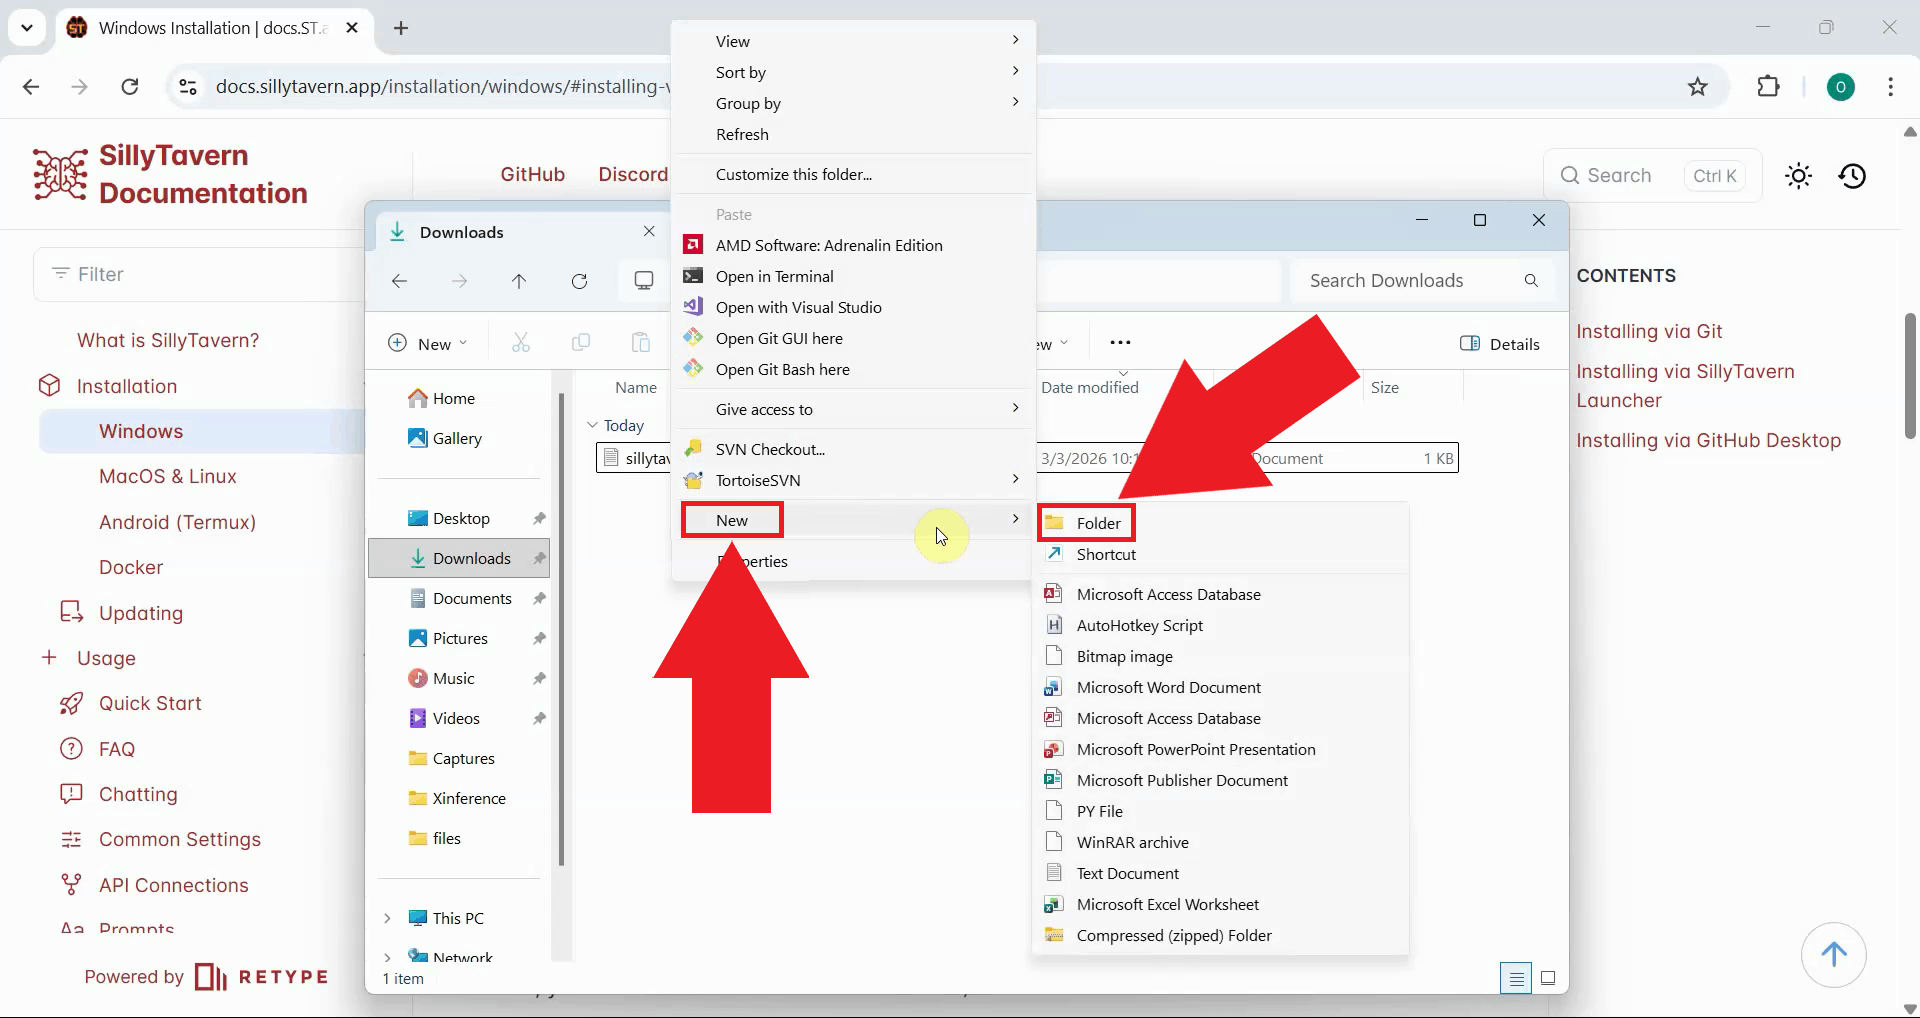Select the Cut icon in Explorer toolbar
Screen dimensions: 1920x1018
pyautogui.click(x=520, y=342)
